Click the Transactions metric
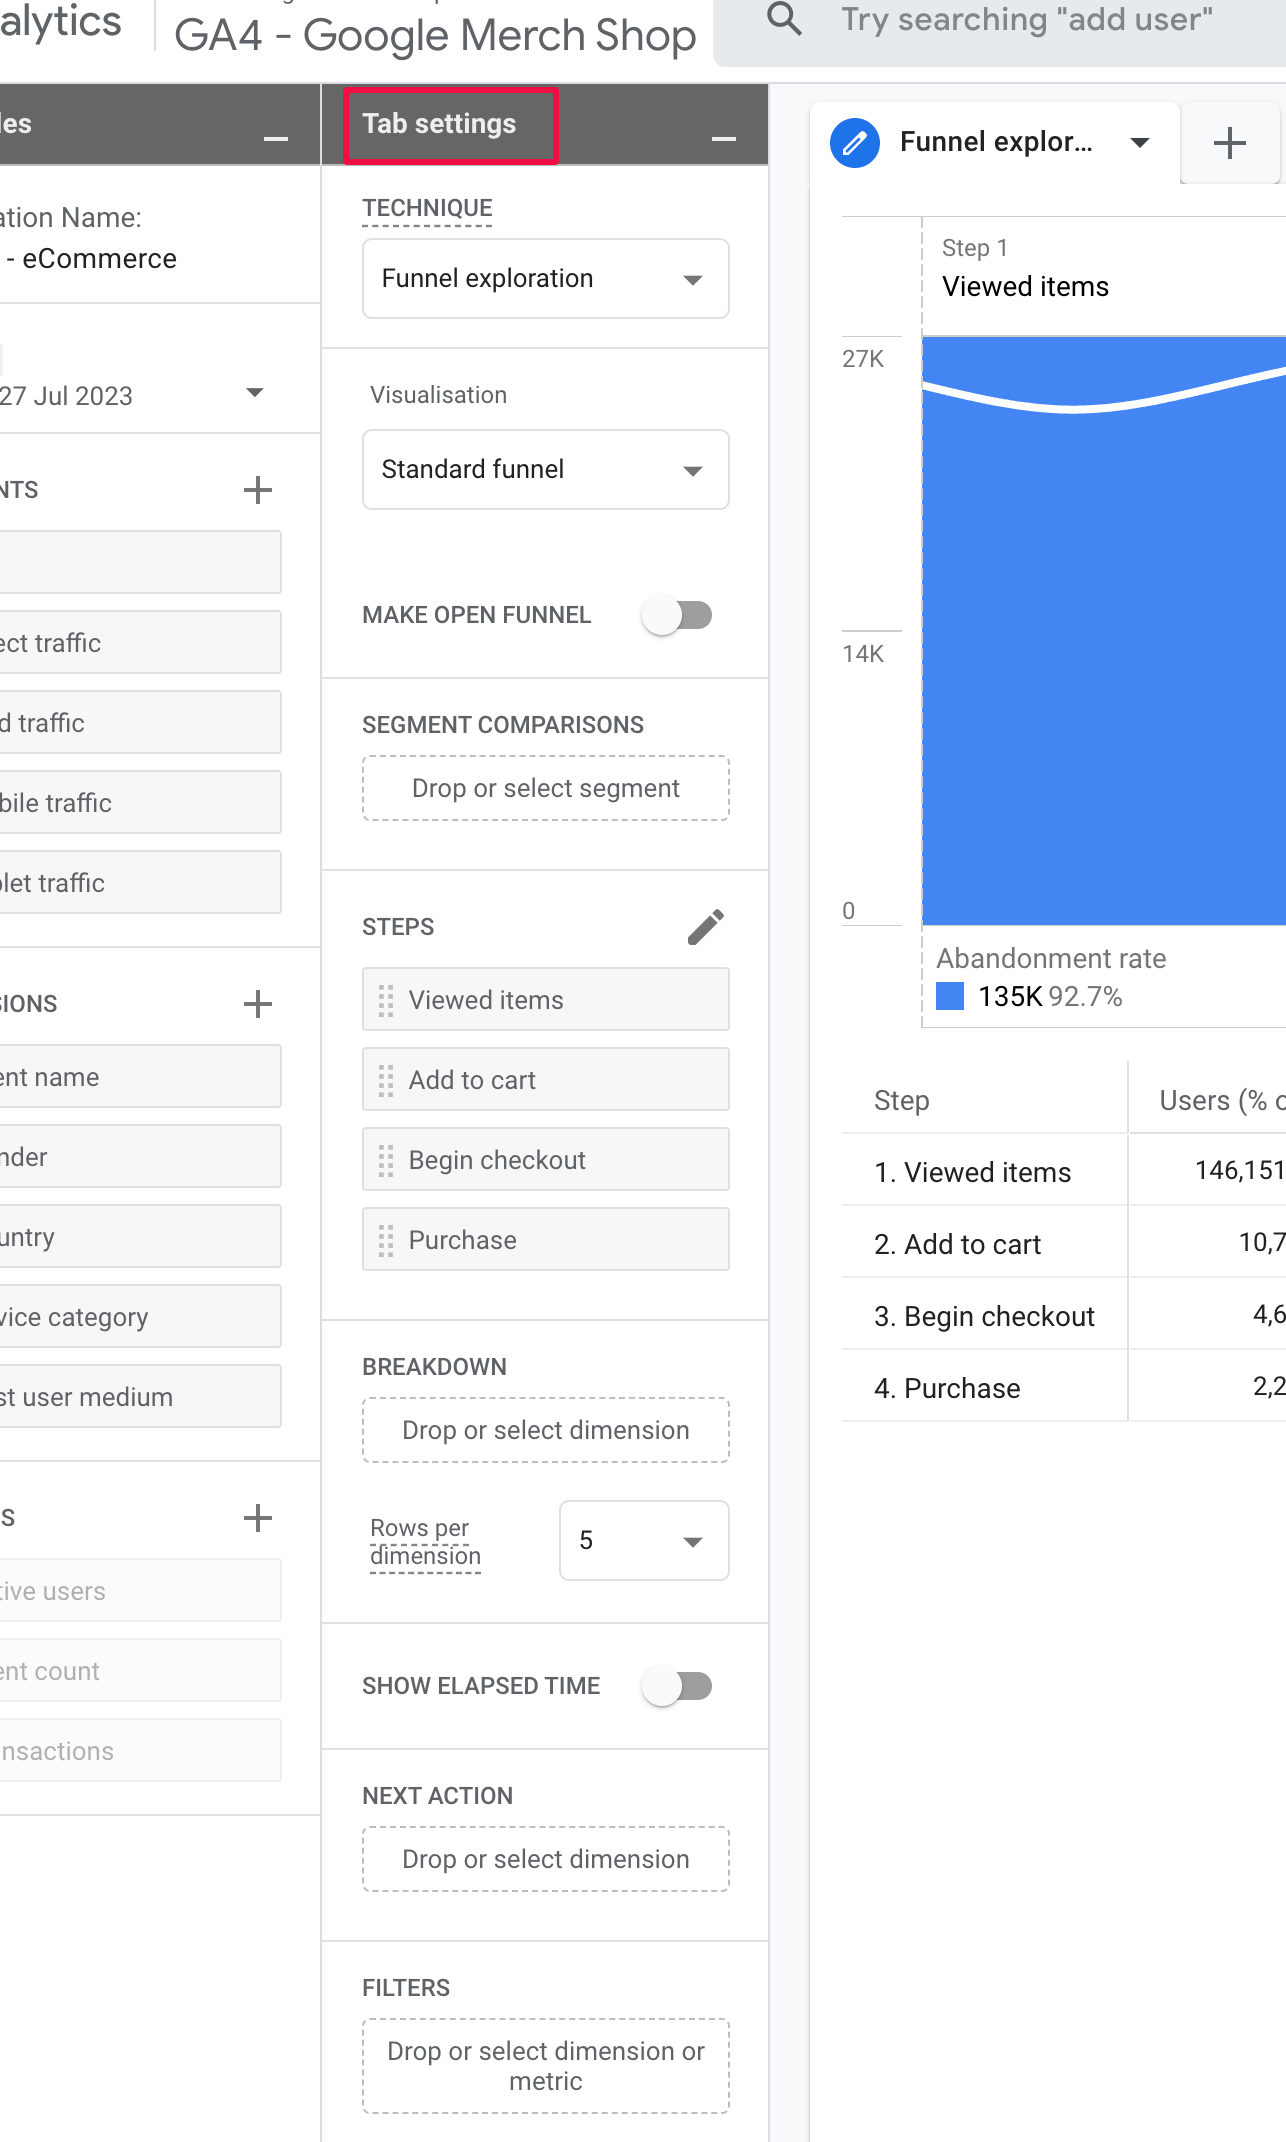This screenshot has height=2142, width=1286. (x=140, y=1750)
